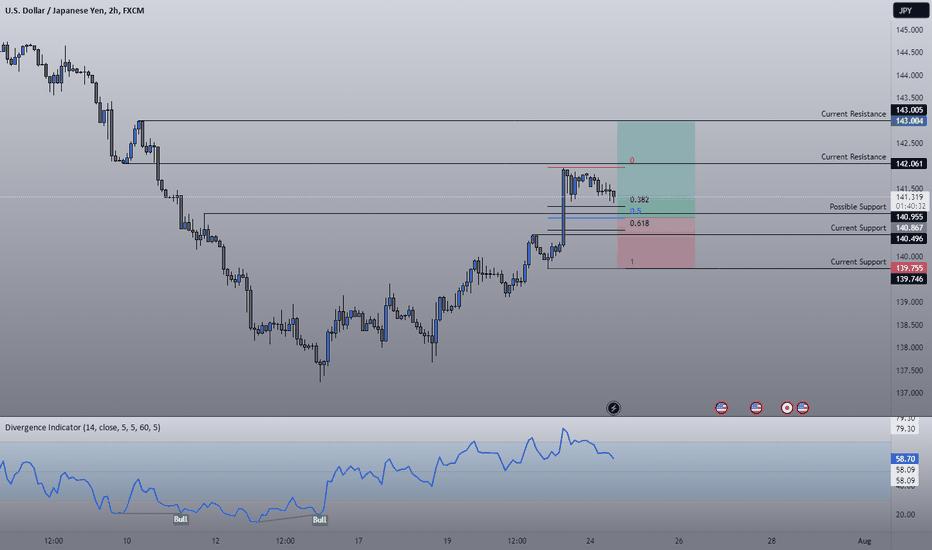
Task: Click the 12:00 label between 19 and 24
Action: click(517, 541)
